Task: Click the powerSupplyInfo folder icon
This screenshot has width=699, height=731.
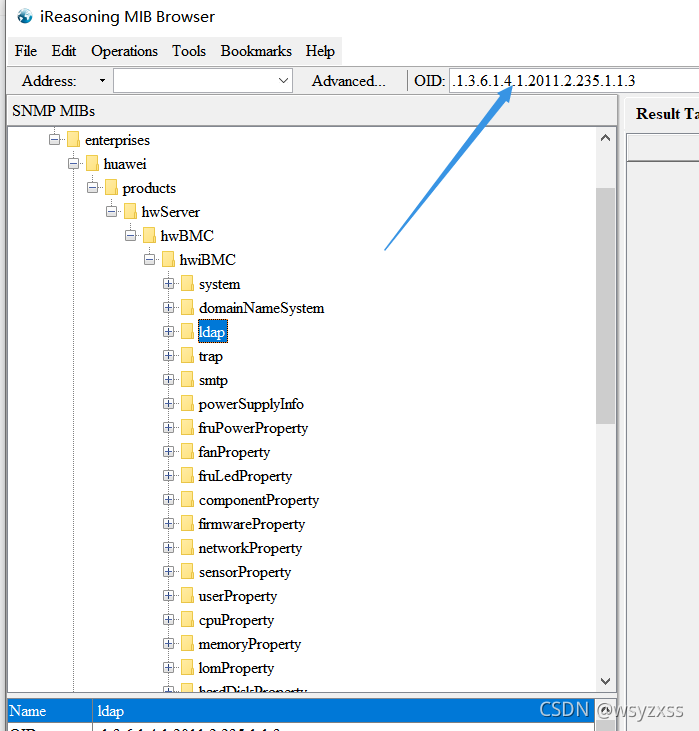Action: point(187,404)
